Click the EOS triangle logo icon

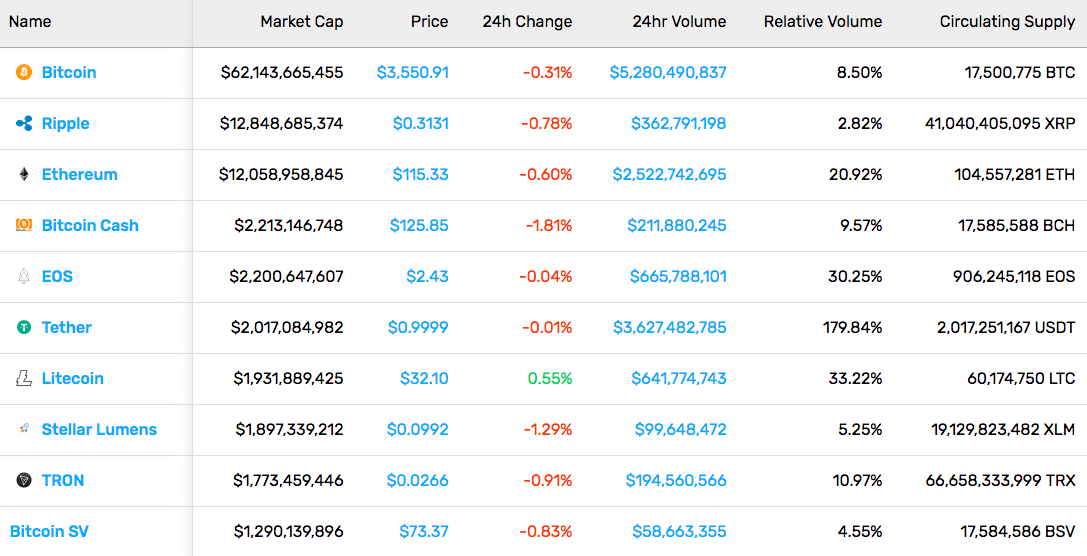(24, 276)
